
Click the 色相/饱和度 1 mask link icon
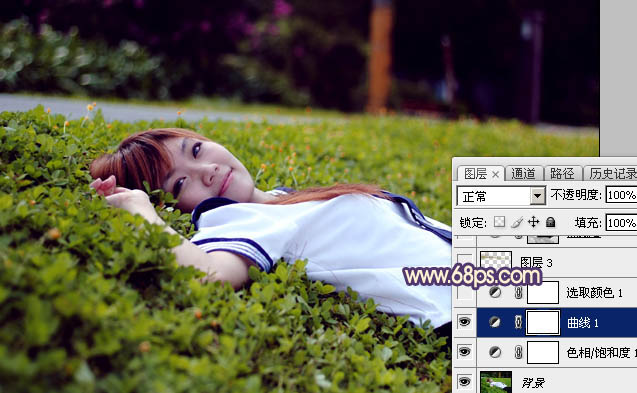click(518, 352)
